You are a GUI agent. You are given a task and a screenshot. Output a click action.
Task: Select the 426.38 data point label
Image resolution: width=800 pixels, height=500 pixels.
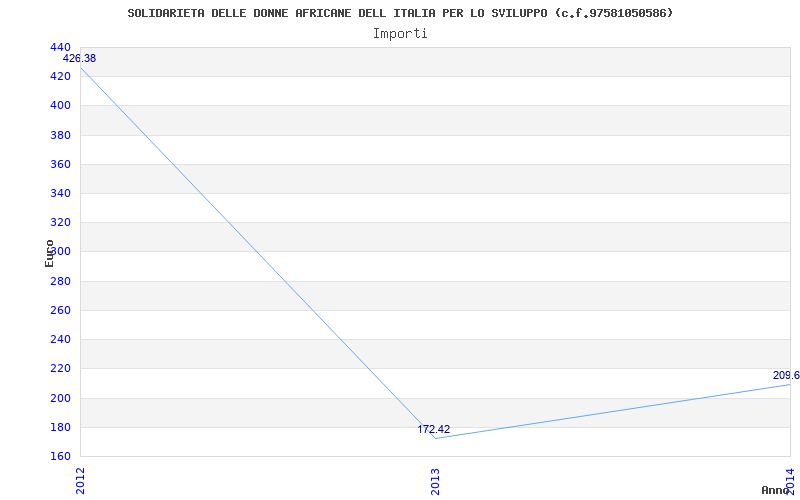[x=79, y=58]
